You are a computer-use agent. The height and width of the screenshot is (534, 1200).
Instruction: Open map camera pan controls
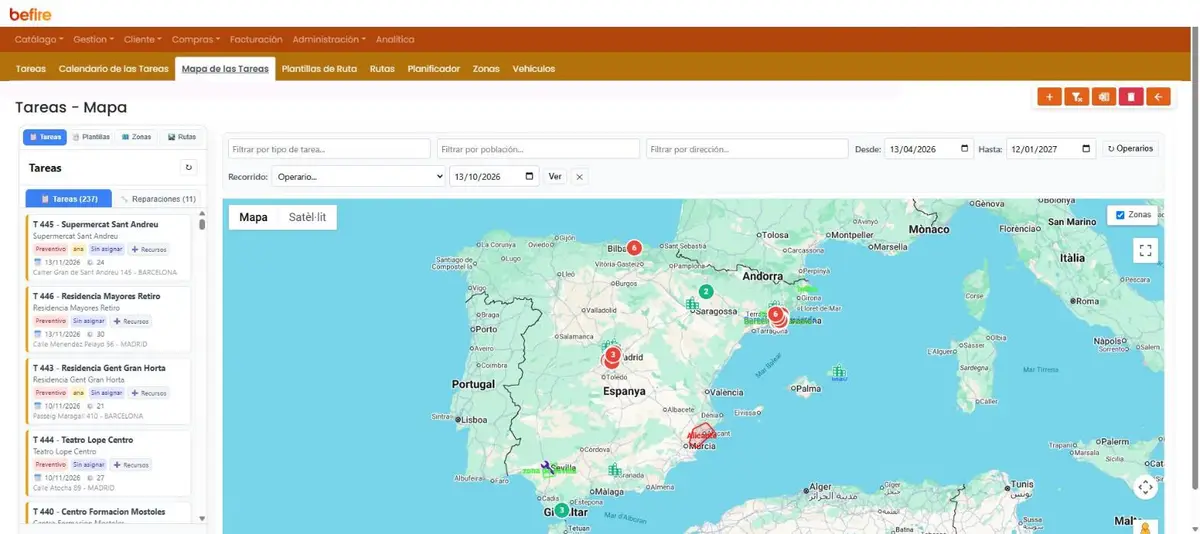[x=1146, y=487]
